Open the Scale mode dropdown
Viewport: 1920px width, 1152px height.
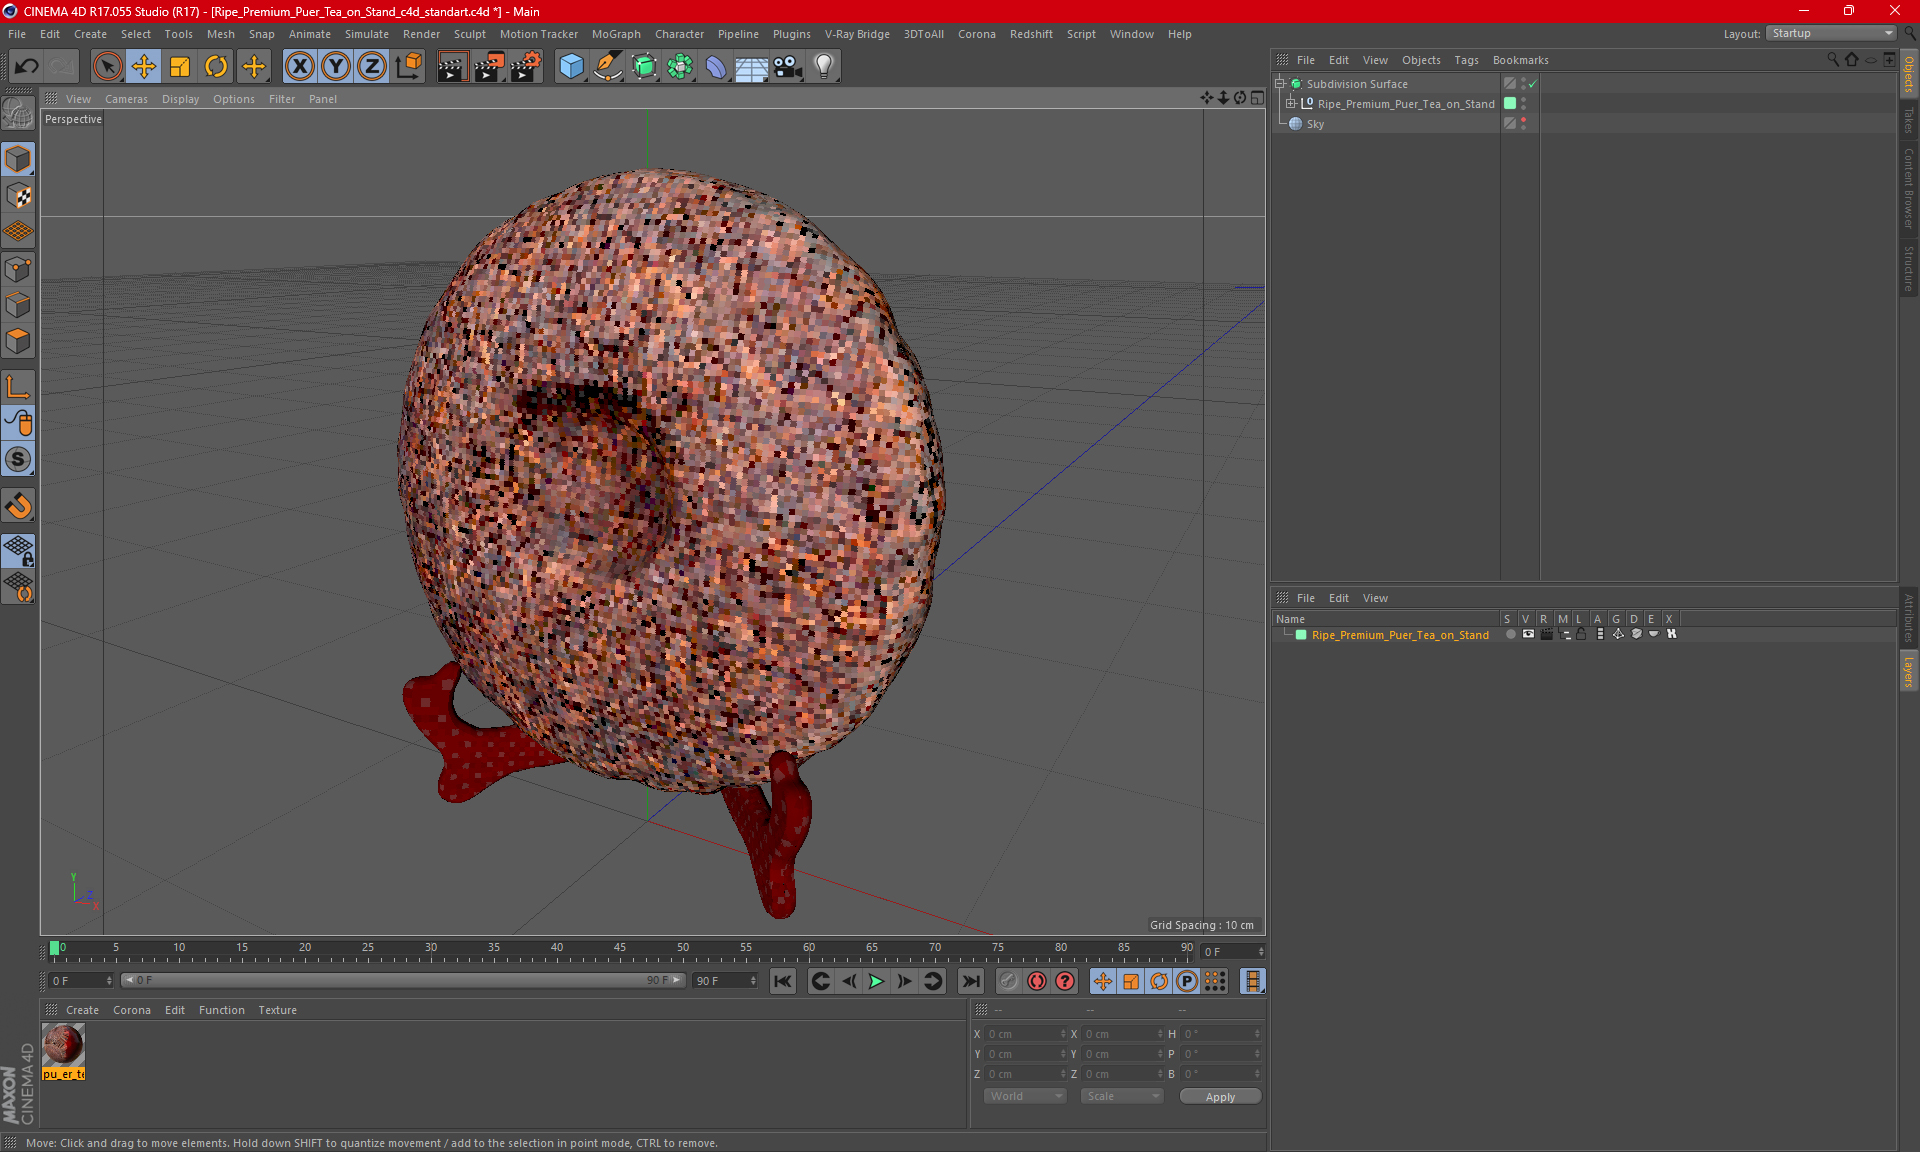tap(1122, 1097)
